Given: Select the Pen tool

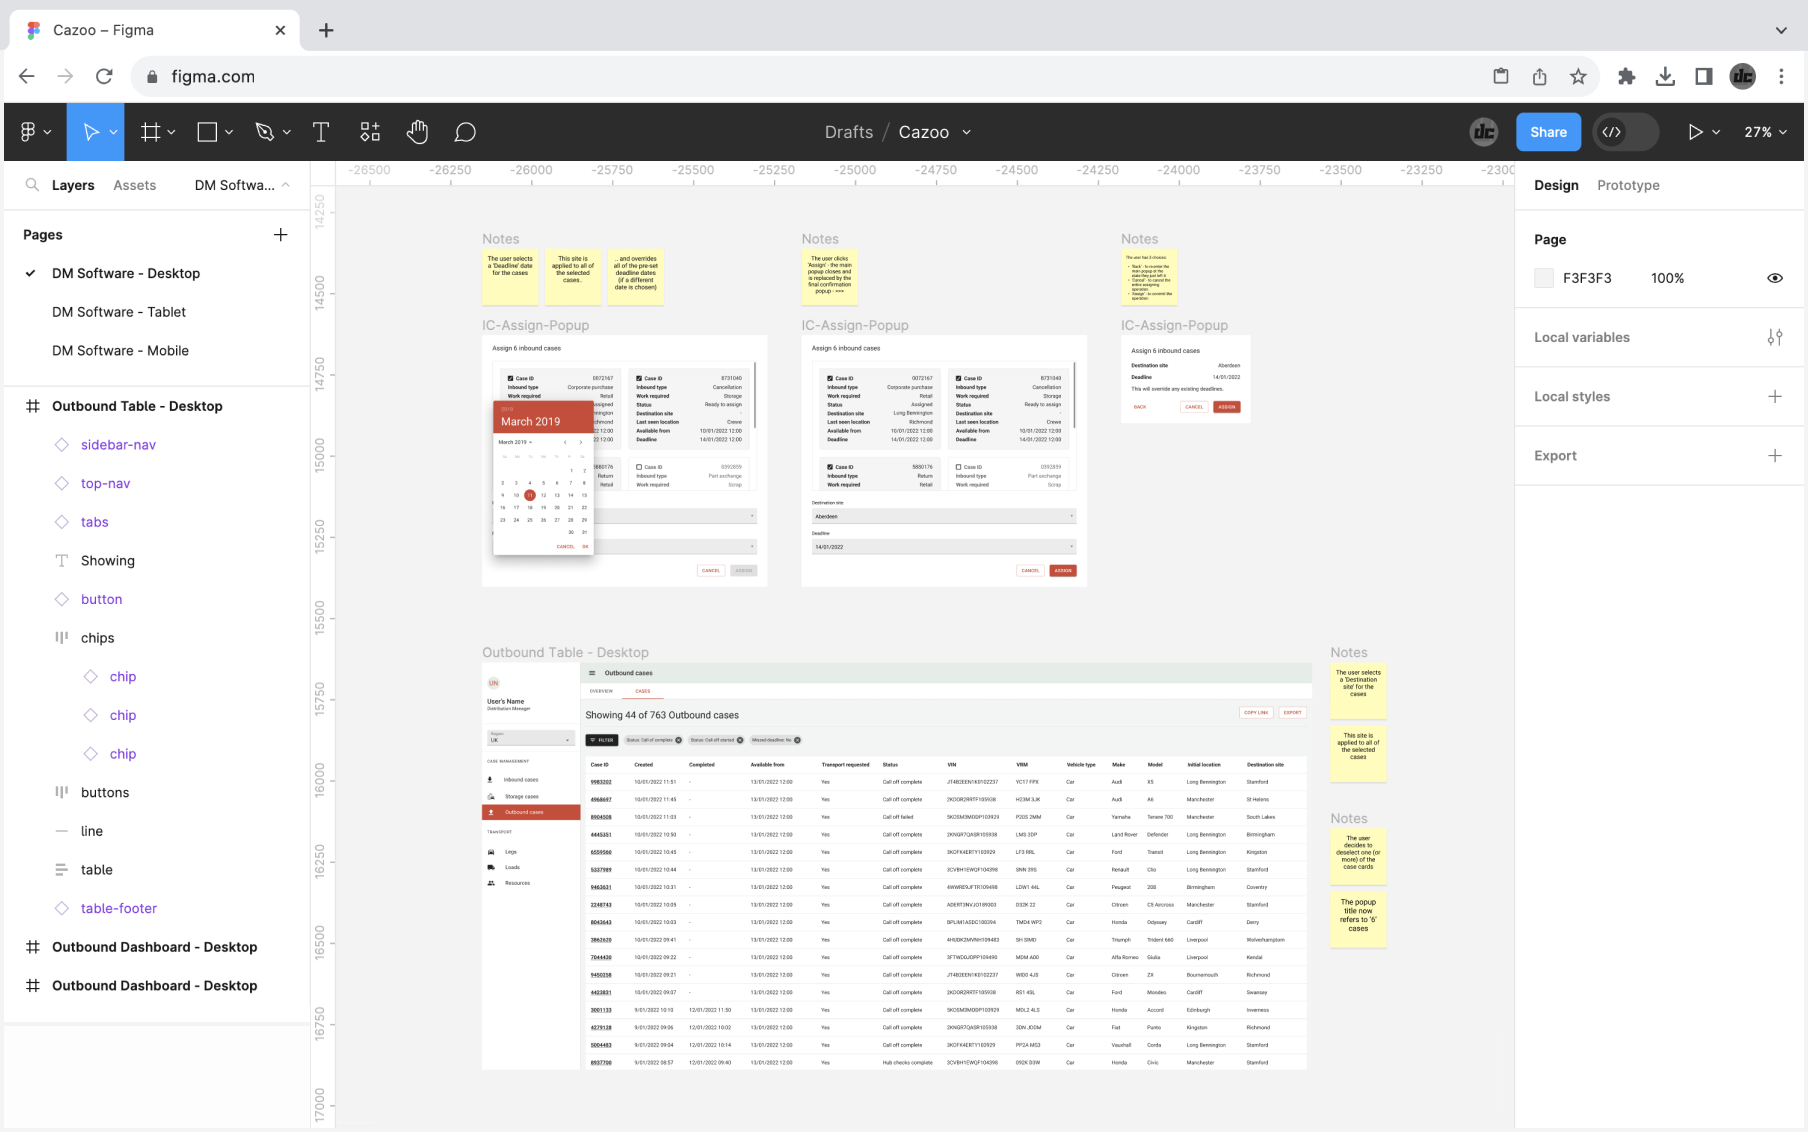Looking at the screenshot, I should point(264,132).
